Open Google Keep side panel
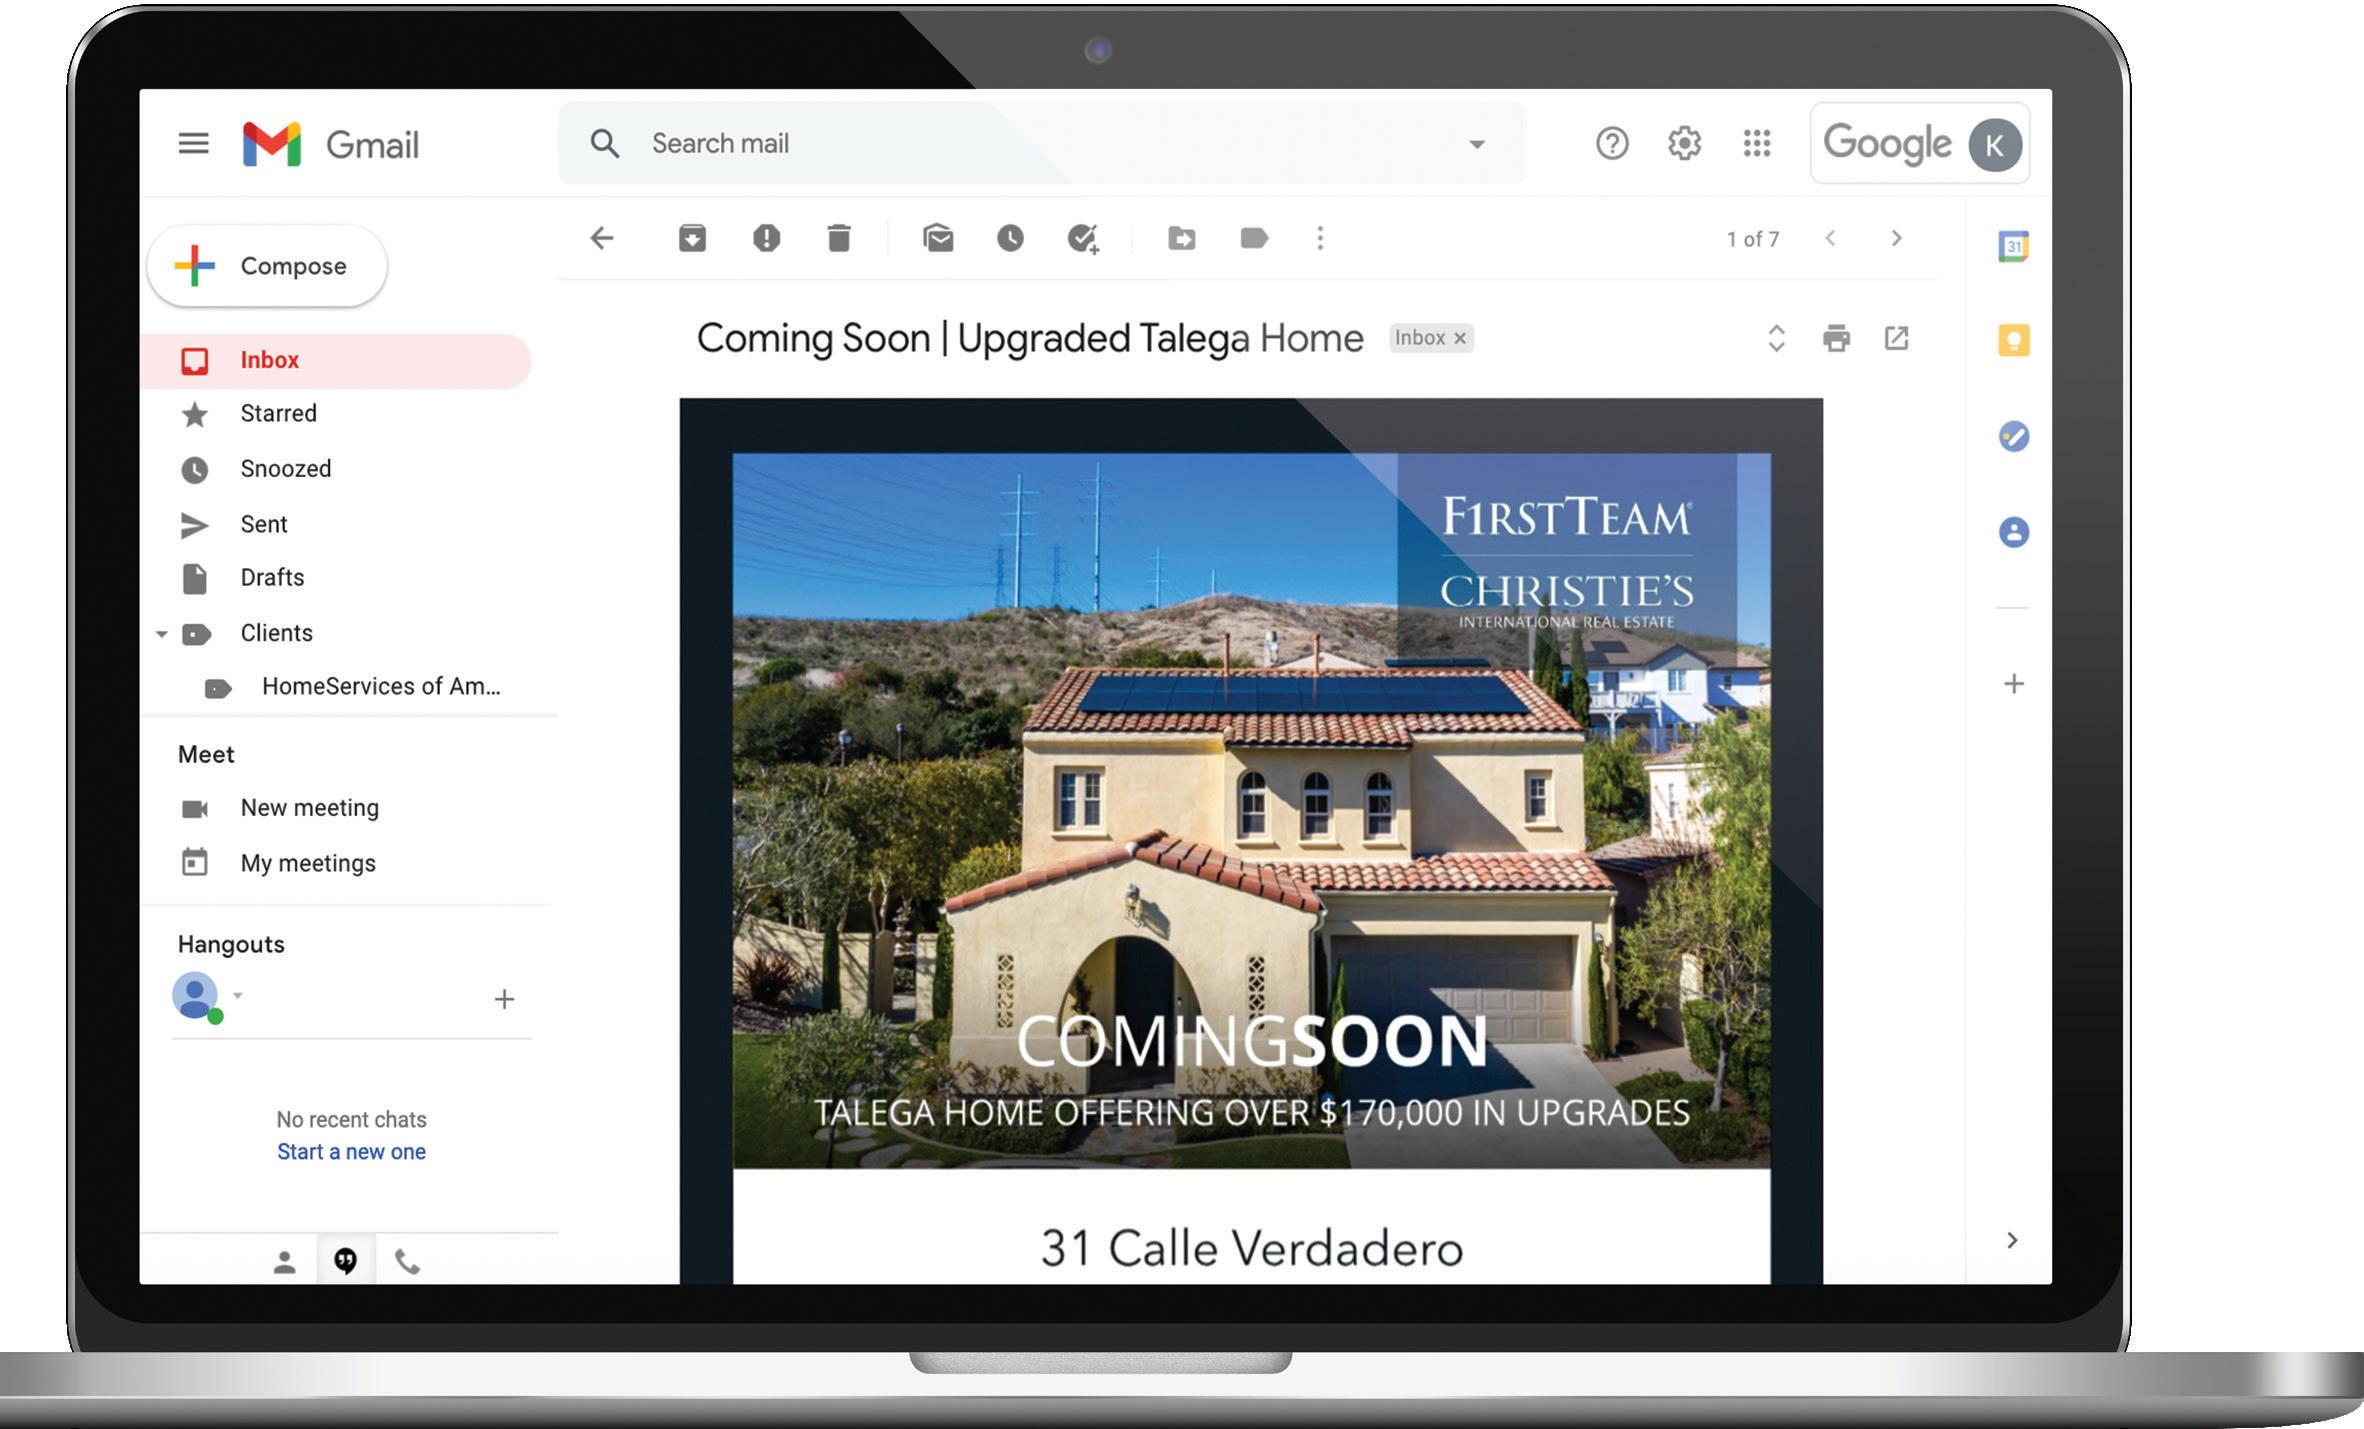 point(2013,340)
